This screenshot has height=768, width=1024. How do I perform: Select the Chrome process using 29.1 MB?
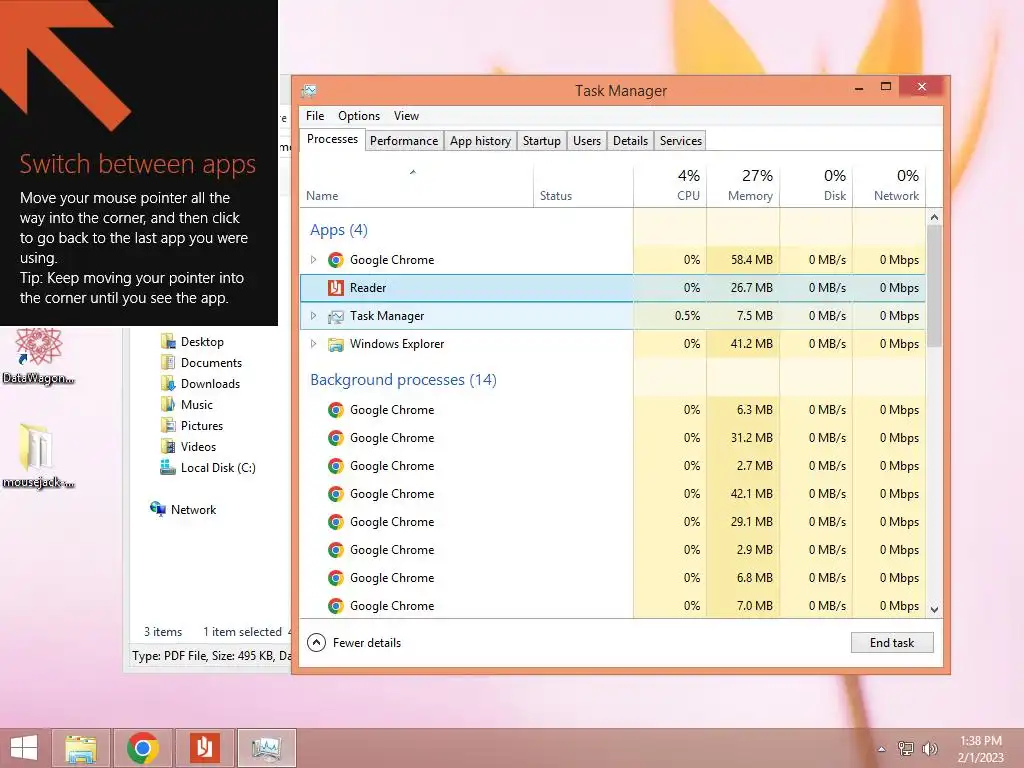tap(613, 522)
